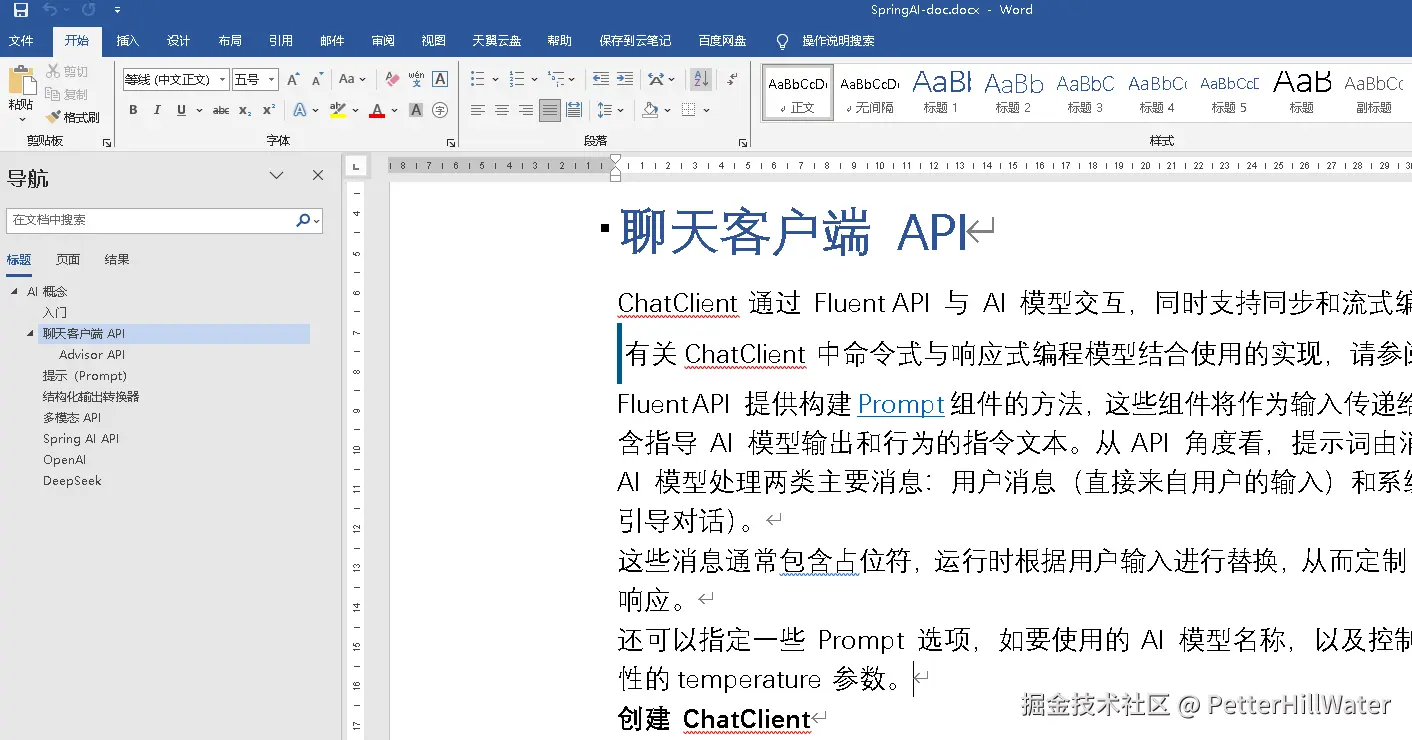Click the paragraph Shading paint bucket
The height and width of the screenshot is (740, 1412).
coord(650,110)
